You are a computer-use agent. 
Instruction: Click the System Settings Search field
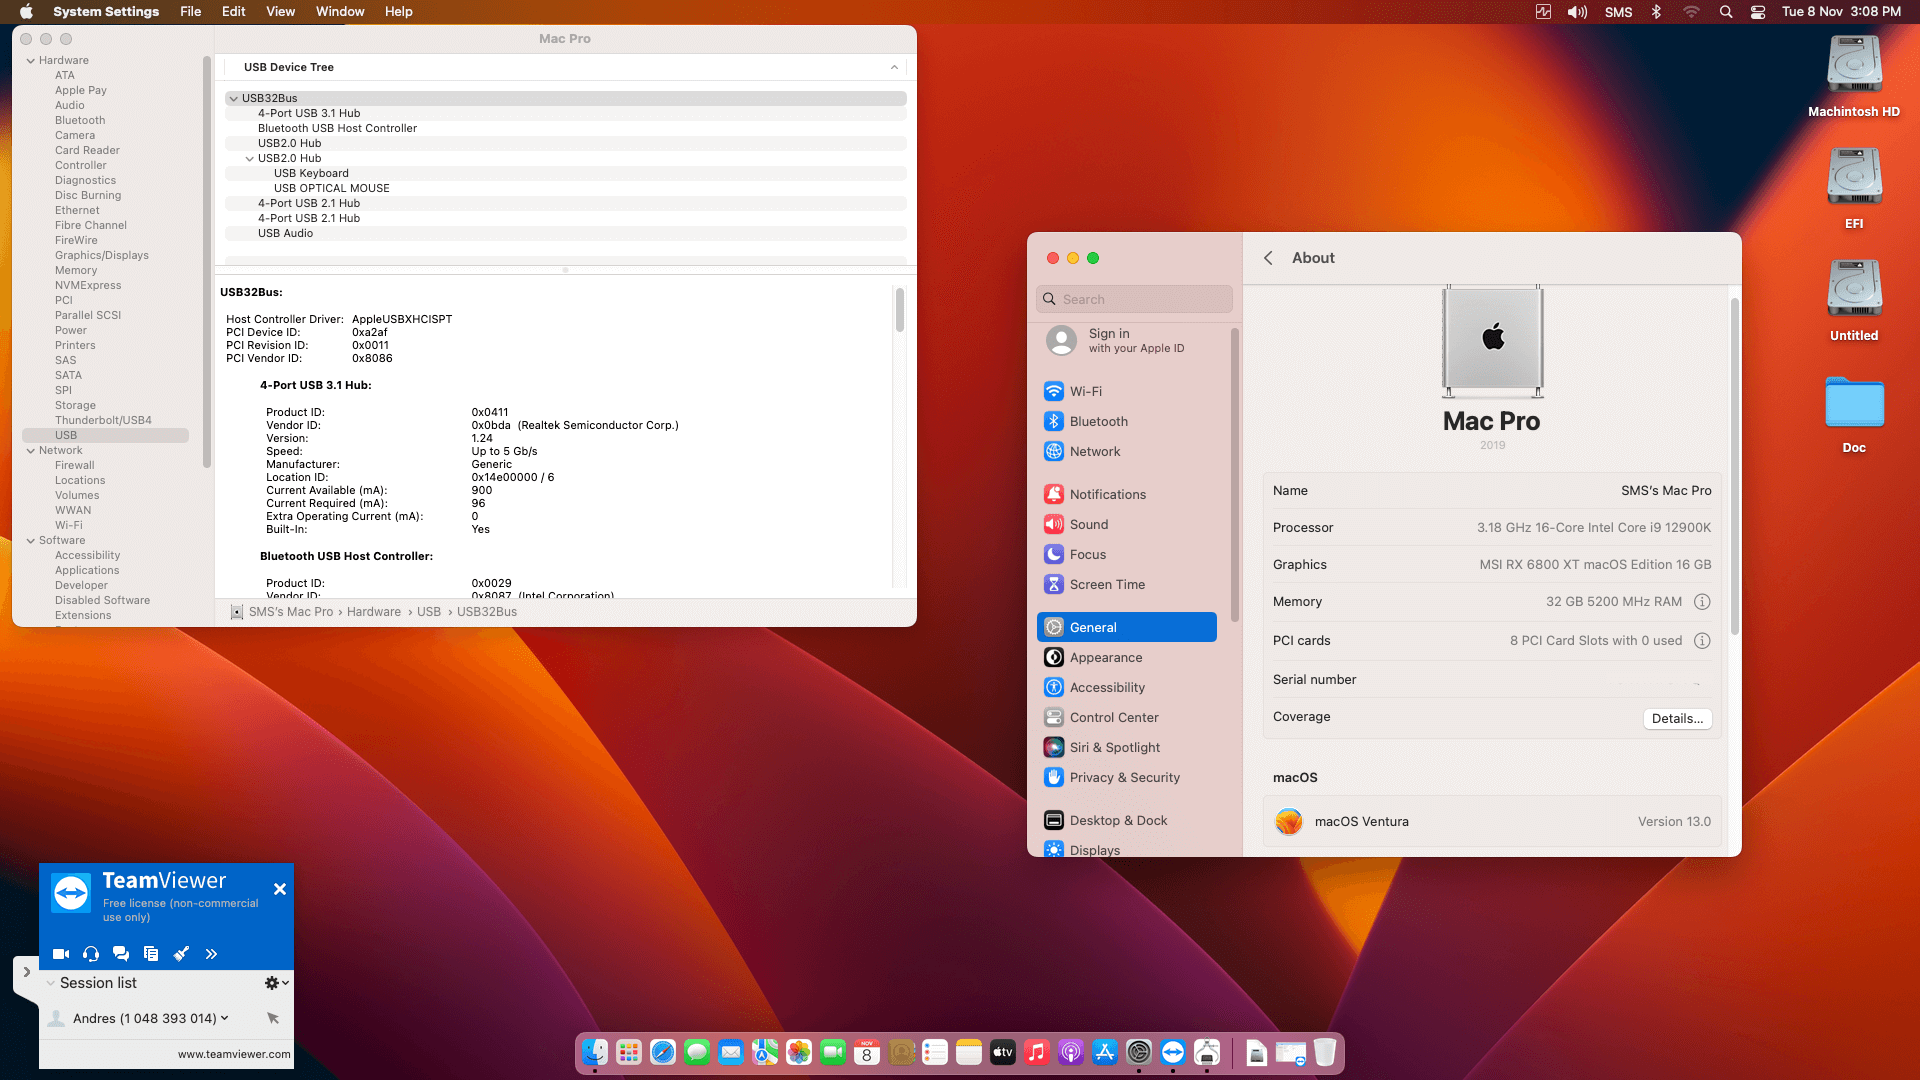point(1134,299)
